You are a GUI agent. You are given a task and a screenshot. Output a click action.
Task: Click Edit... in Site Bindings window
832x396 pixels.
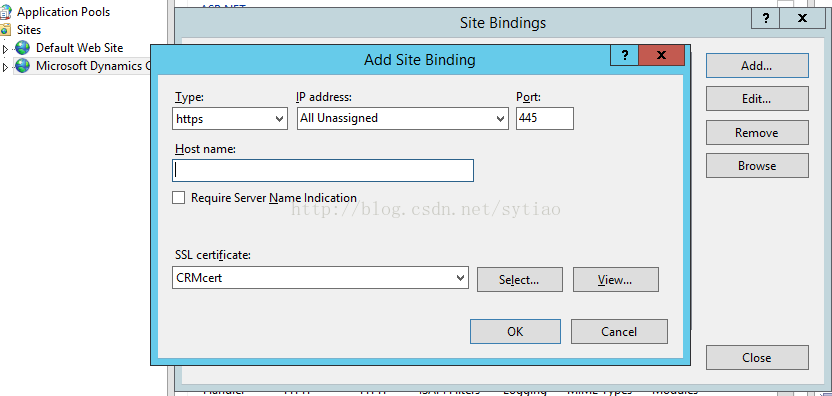click(757, 99)
